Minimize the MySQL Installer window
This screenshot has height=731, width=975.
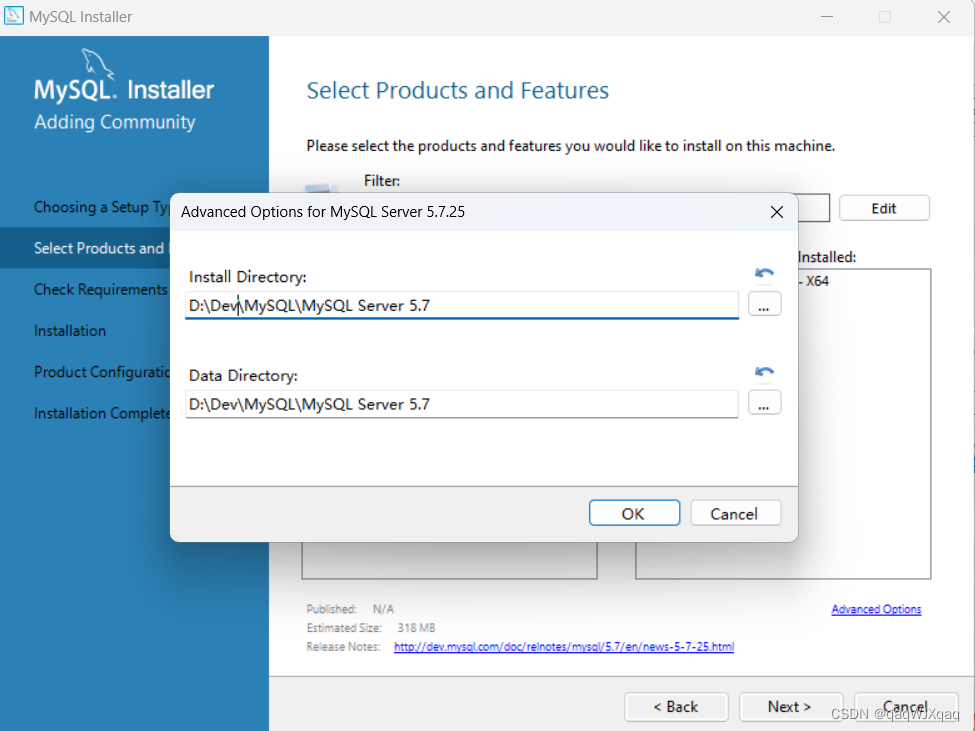(827, 17)
